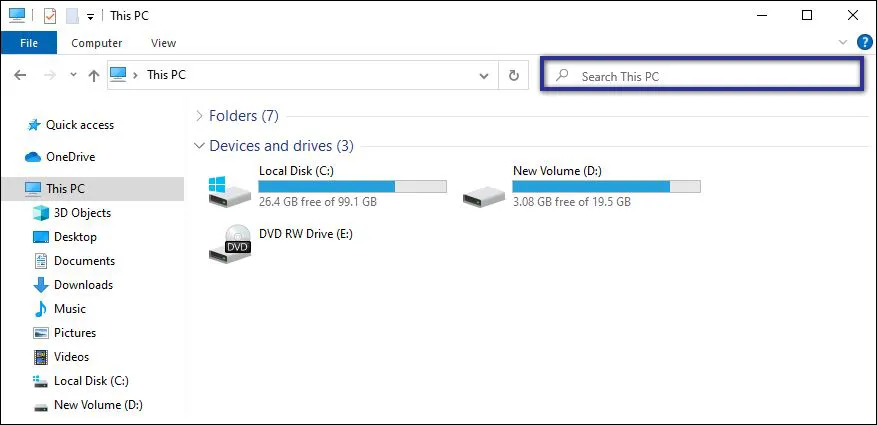Click the Search This PC field

[701, 73]
